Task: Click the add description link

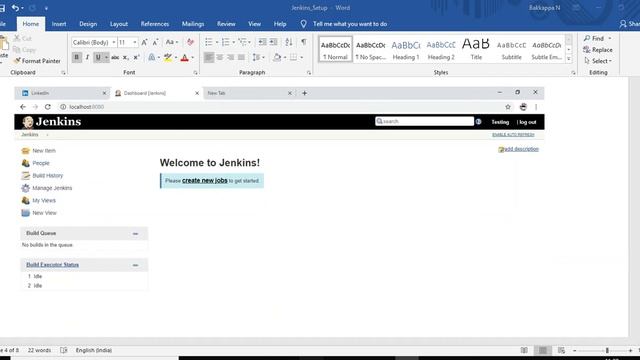Action: click(521, 149)
